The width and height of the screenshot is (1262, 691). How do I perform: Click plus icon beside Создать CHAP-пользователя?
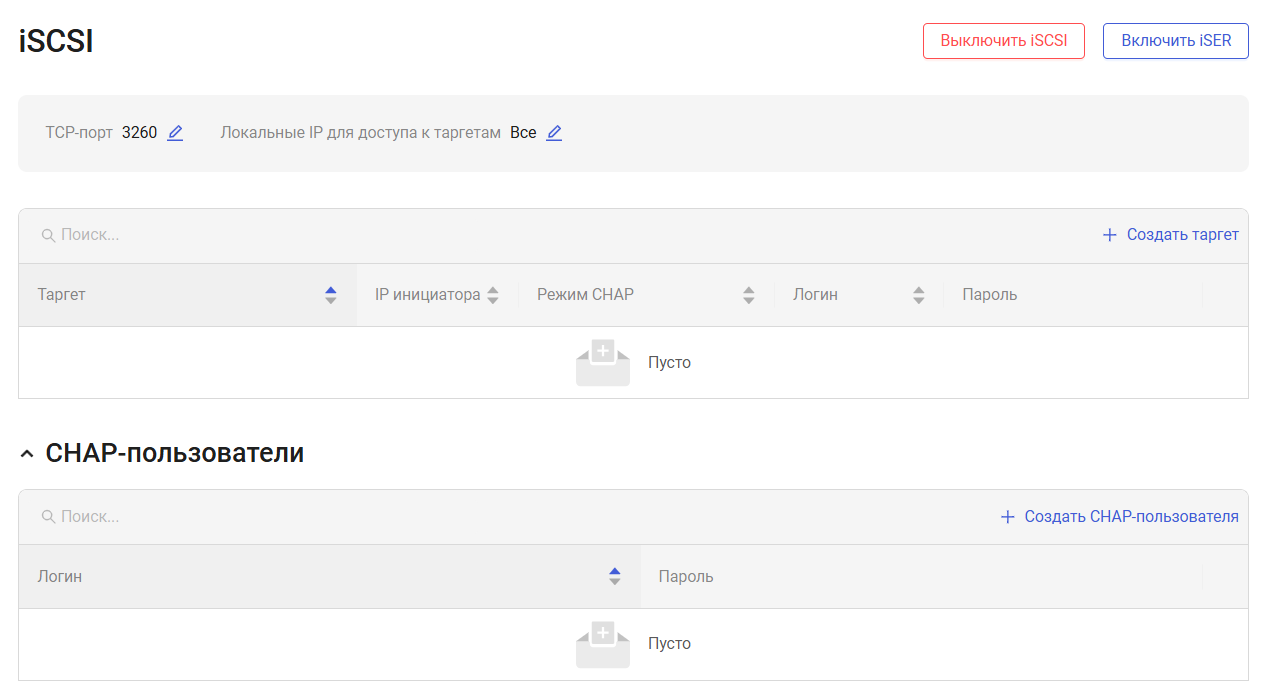click(x=1007, y=517)
